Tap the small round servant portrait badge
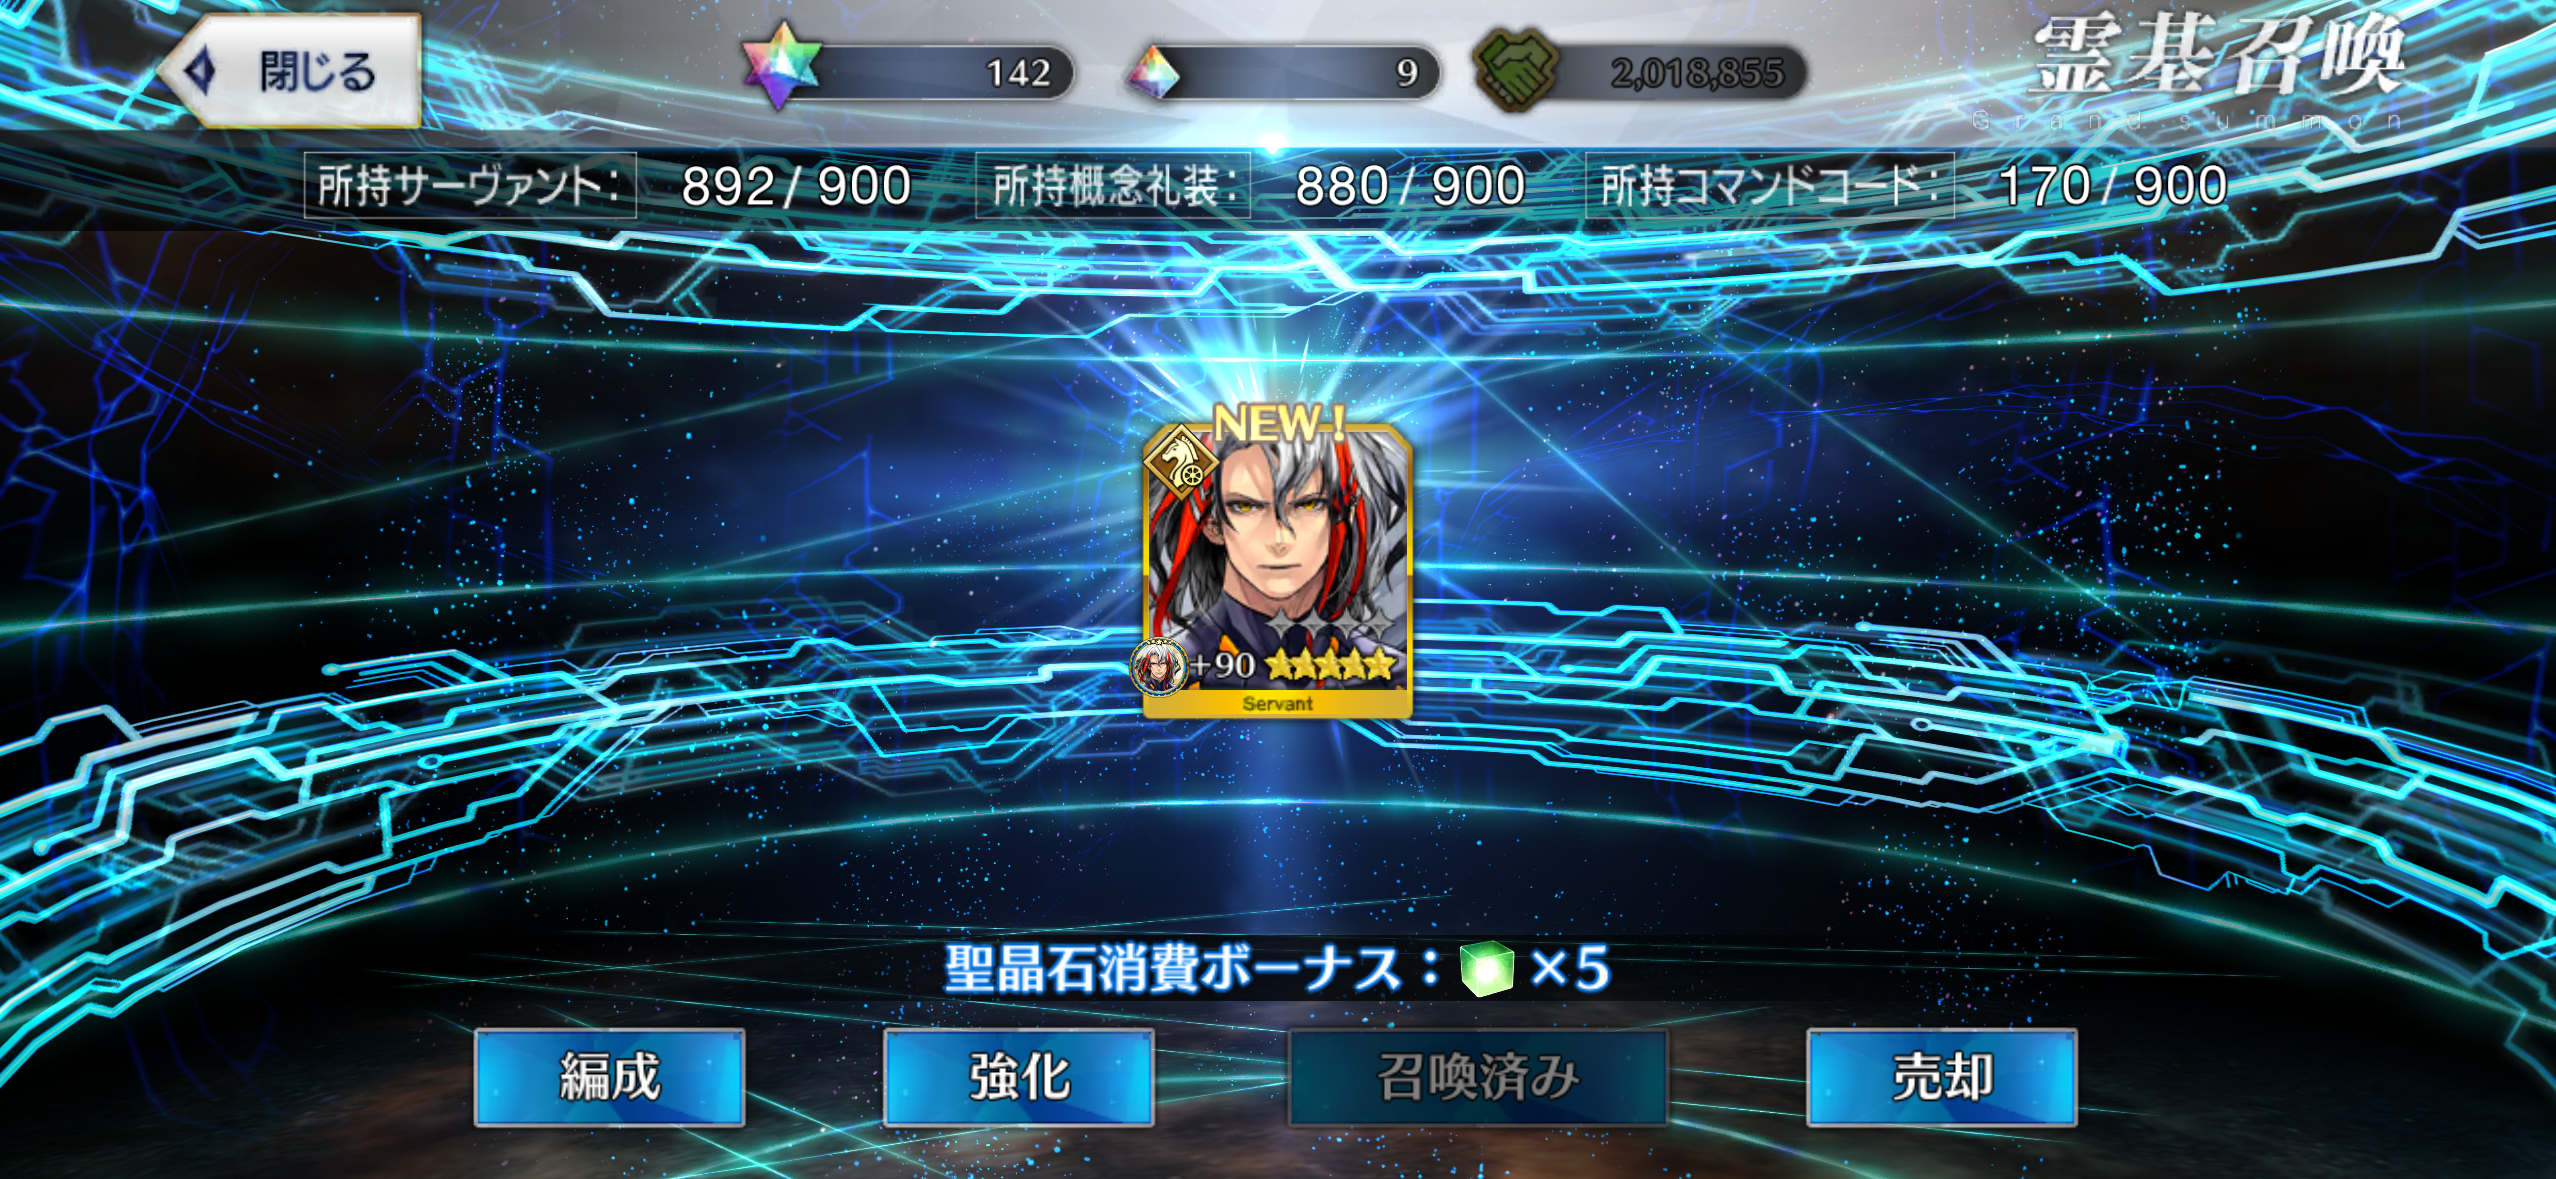The height and width of the screenshot is (1179, 2556). pos(1158,666)
